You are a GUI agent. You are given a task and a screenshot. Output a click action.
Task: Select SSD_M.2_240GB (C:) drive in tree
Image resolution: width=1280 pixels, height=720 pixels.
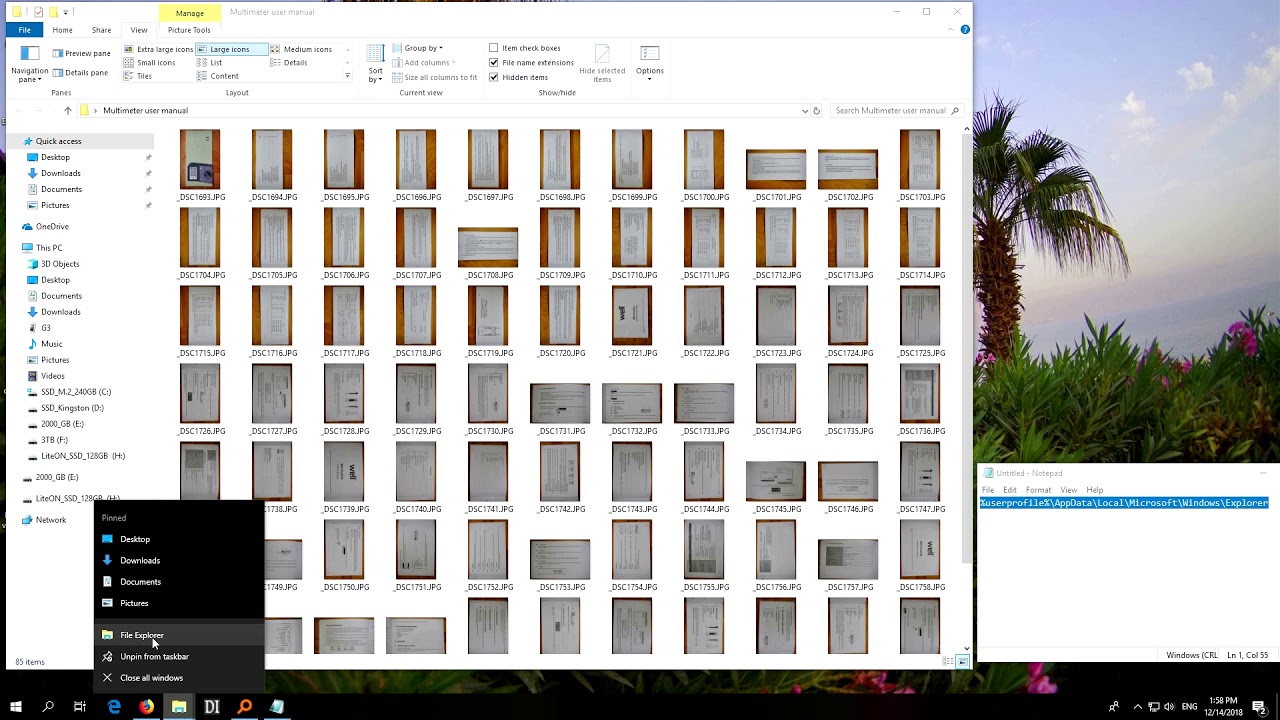tap(76, 392)
